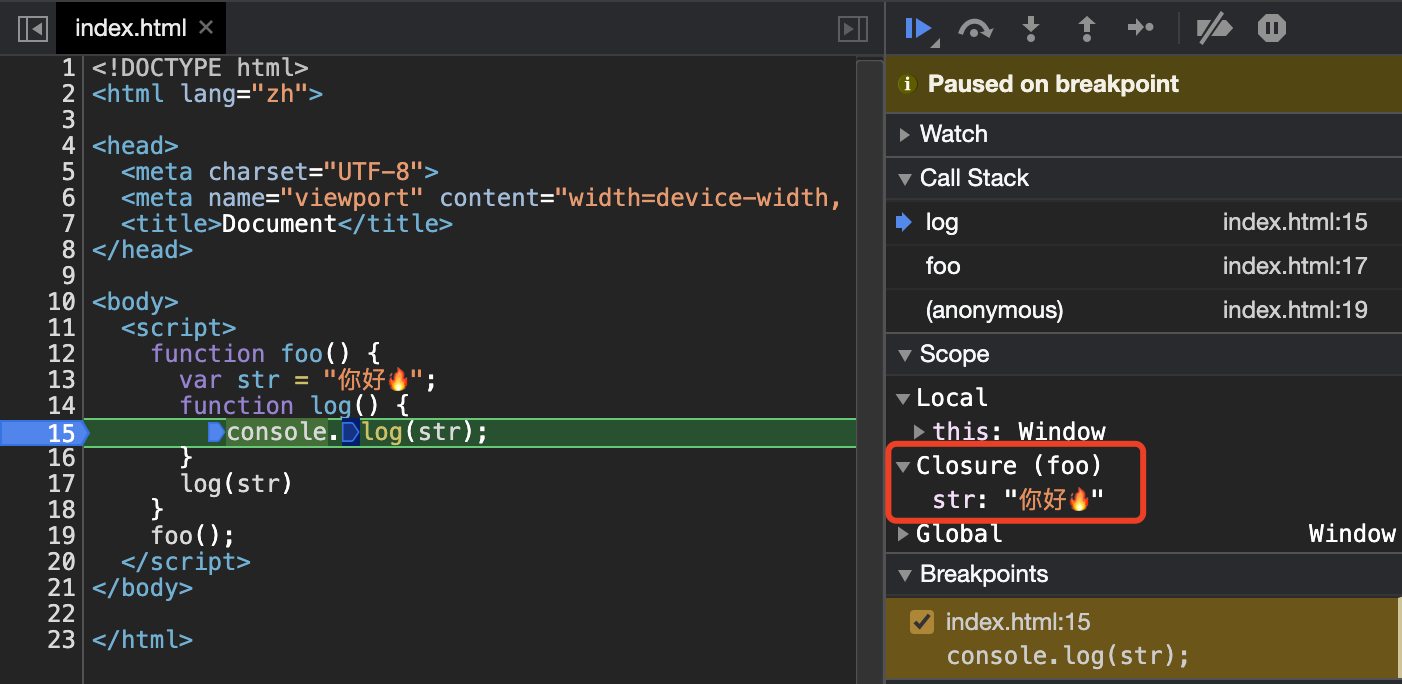This screenshot has width=1402, height=684.
Task: Click the Paused on breakpoint info icon
Action: click(x=907, y=84)
